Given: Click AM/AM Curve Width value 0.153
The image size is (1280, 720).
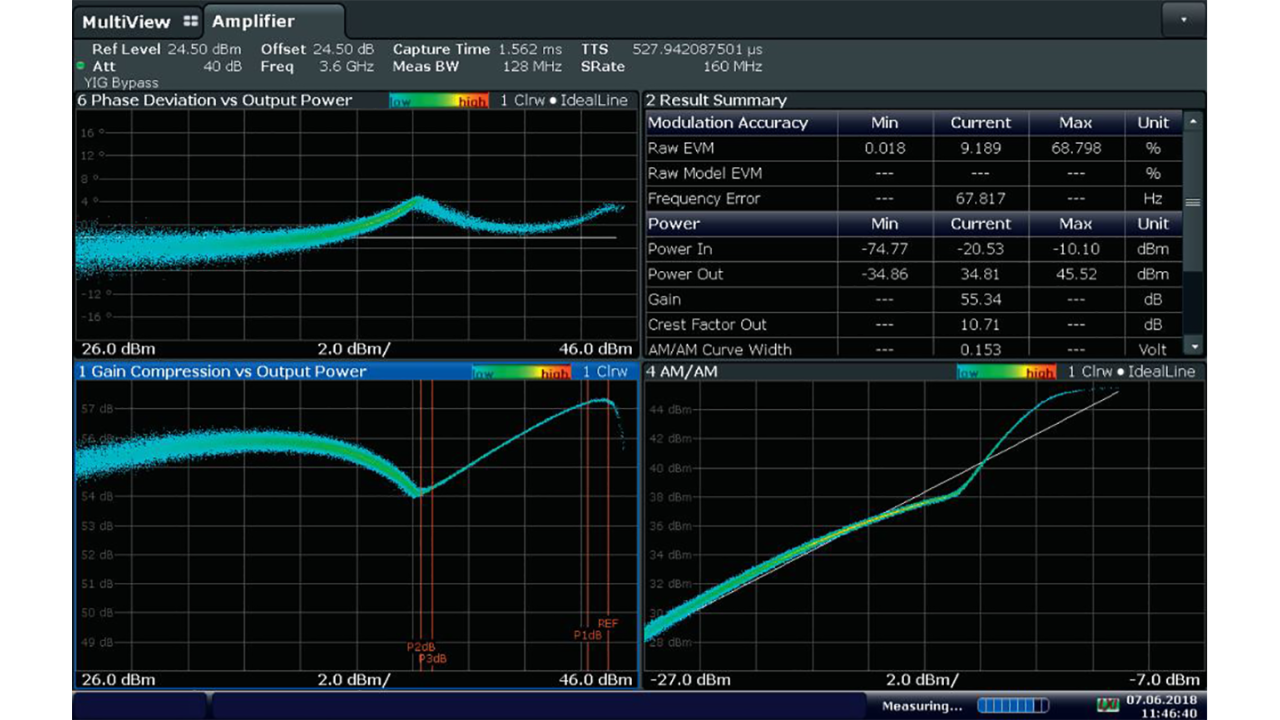Looking at the screenshot, I should (980, 349).
